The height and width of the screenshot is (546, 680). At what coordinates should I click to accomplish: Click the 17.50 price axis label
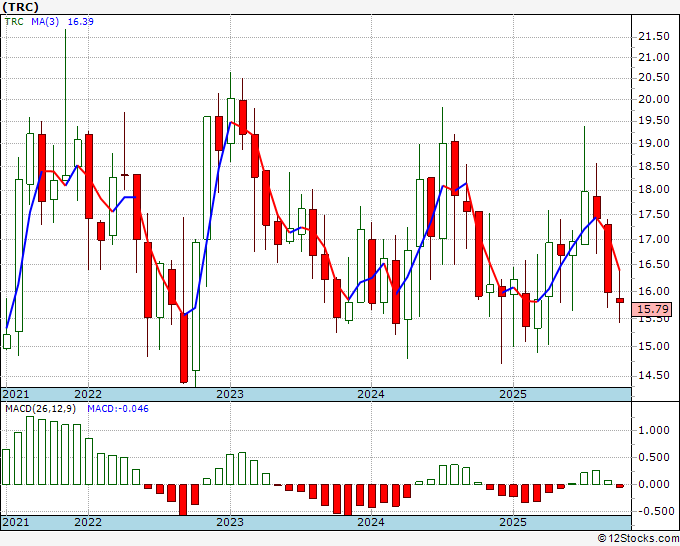point(654,214)
